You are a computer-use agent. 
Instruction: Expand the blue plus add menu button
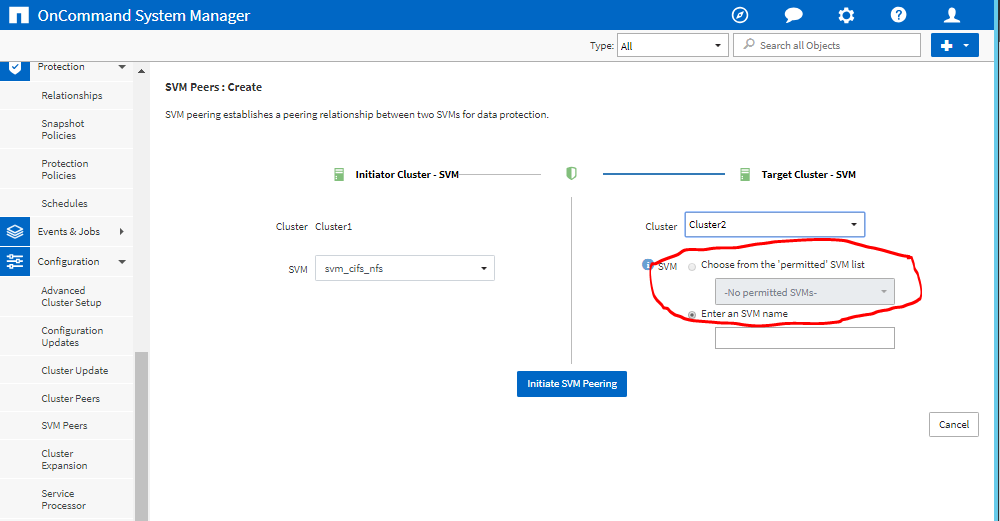[x=954, y=45]
